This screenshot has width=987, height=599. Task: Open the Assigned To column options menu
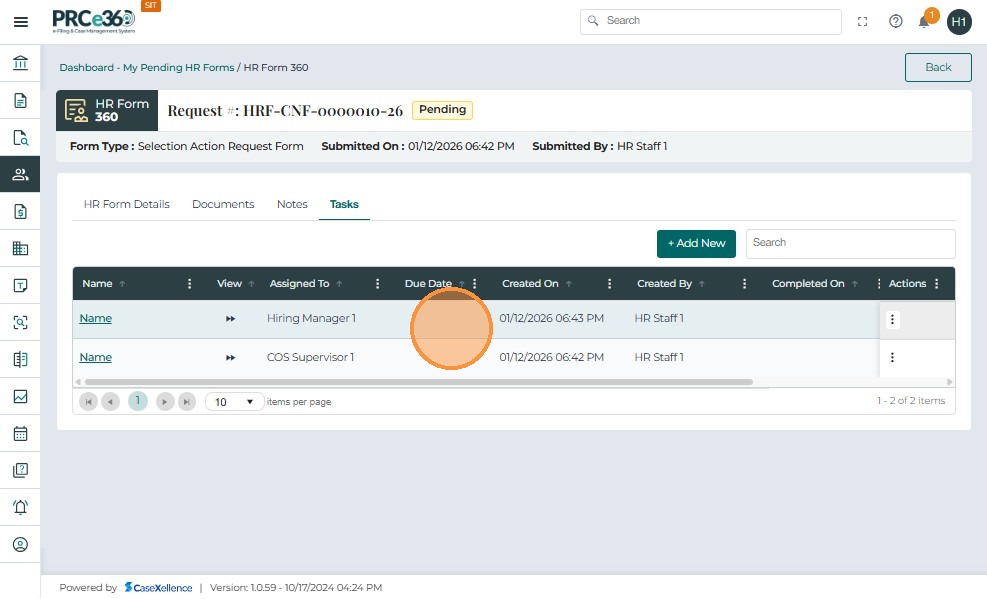tap(377, 284)
